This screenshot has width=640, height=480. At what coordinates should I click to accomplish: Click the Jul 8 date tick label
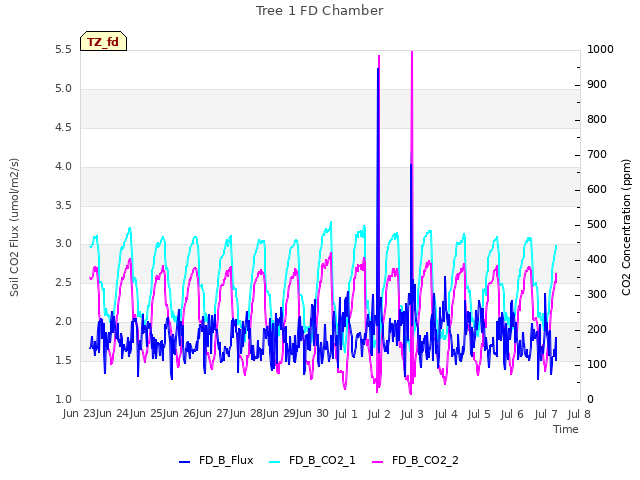(579, 414)
